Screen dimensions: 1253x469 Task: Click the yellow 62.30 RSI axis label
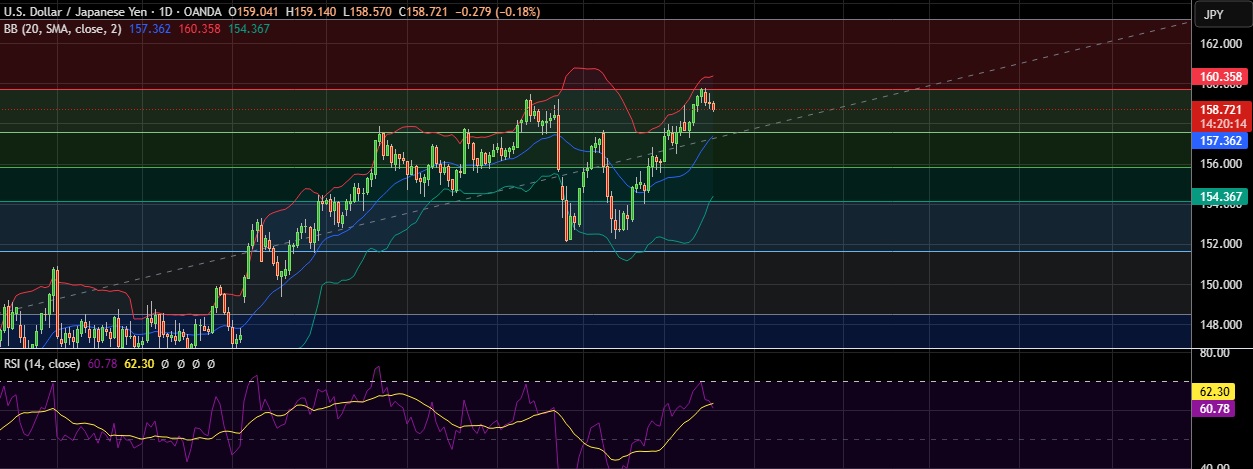pyautogui.click(x=1221, y=393)
